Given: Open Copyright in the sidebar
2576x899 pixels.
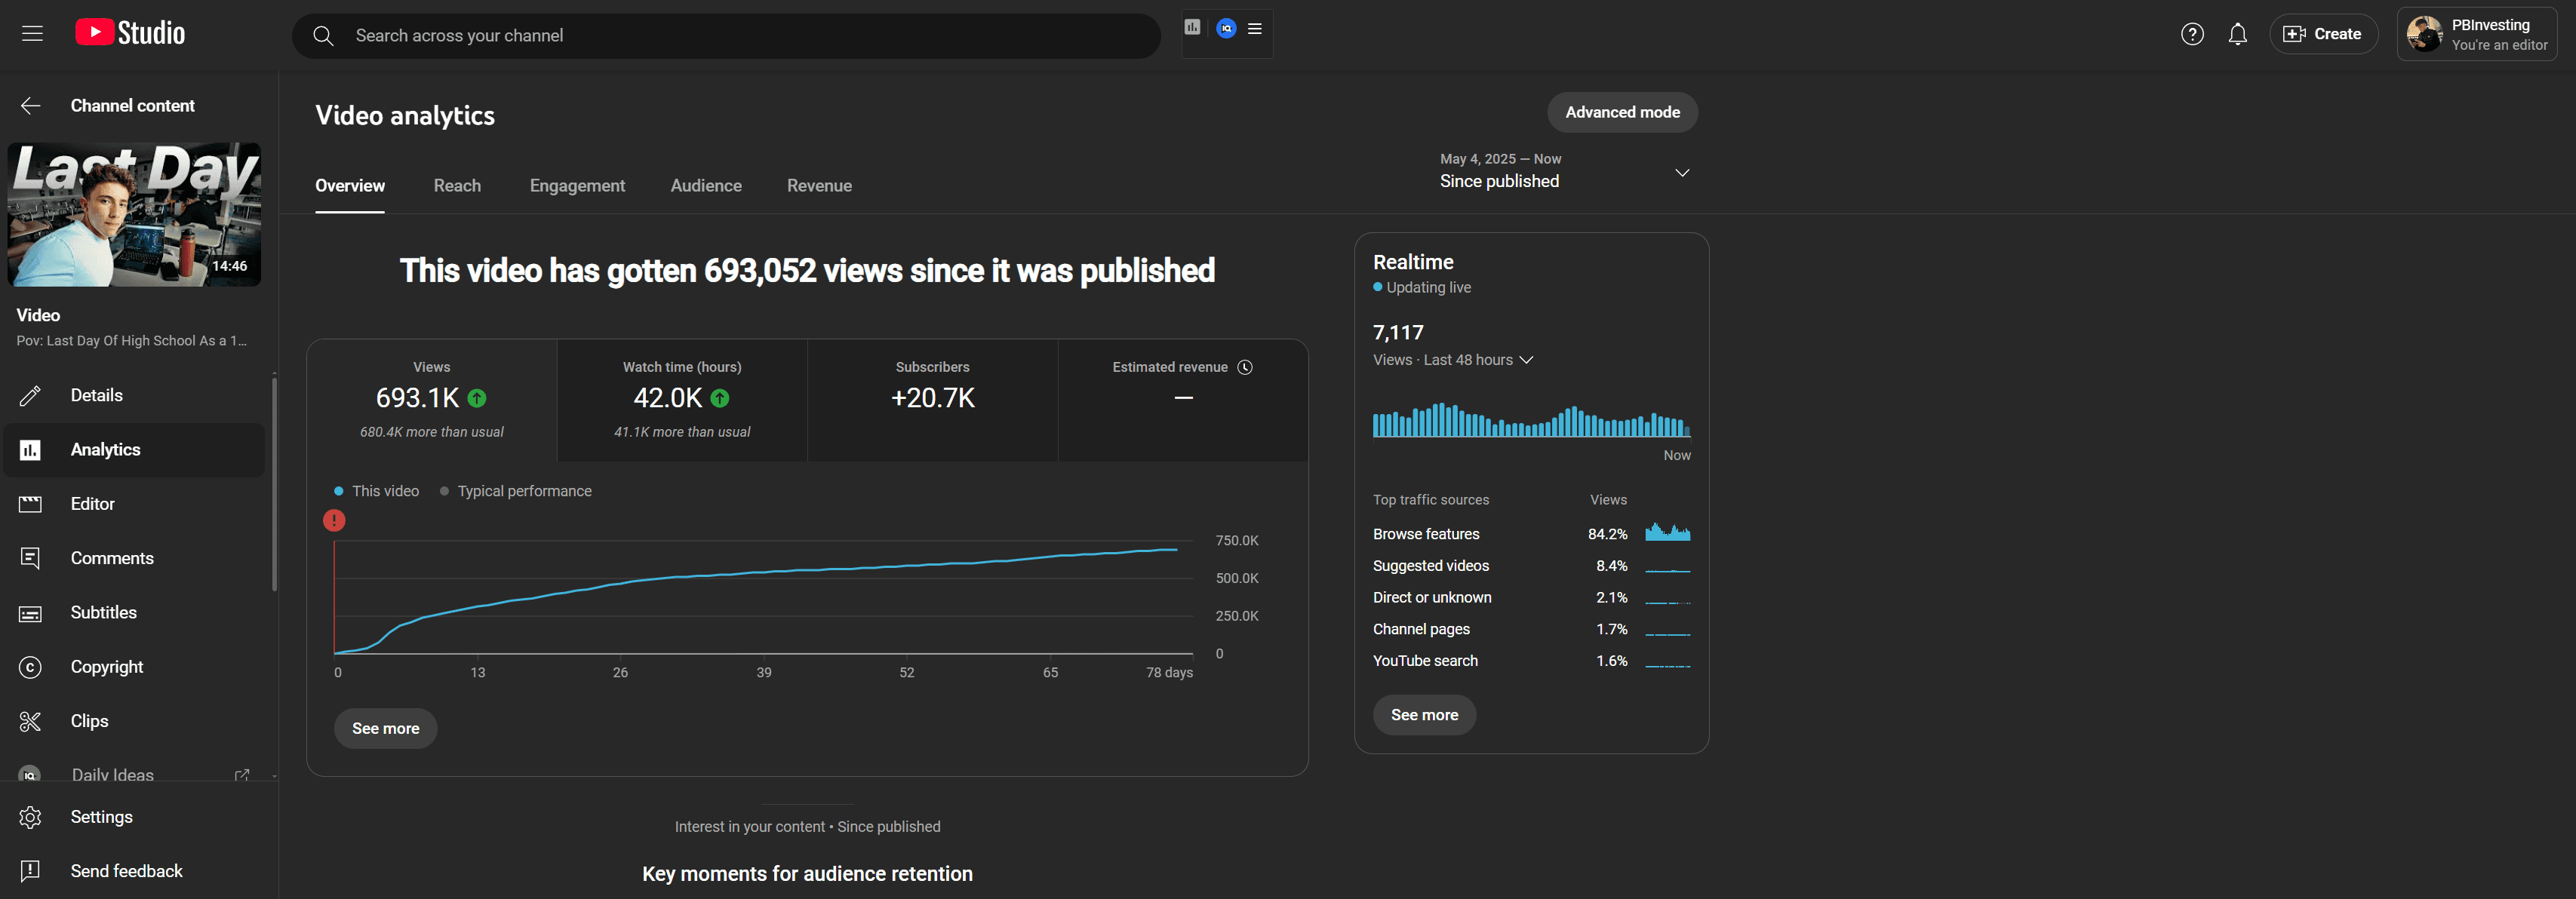Looking at the screenshot, I should 107,667.
